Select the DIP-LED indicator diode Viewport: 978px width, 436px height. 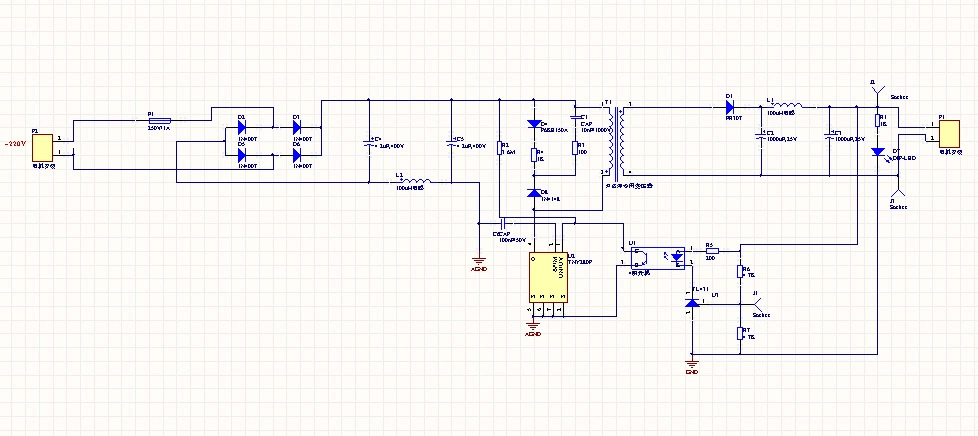tap(878, 152)
